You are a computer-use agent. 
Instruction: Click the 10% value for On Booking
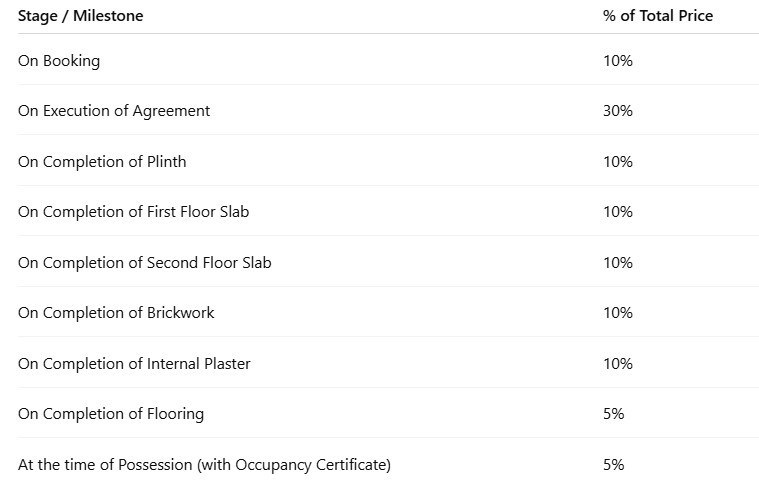click(618, 61)
